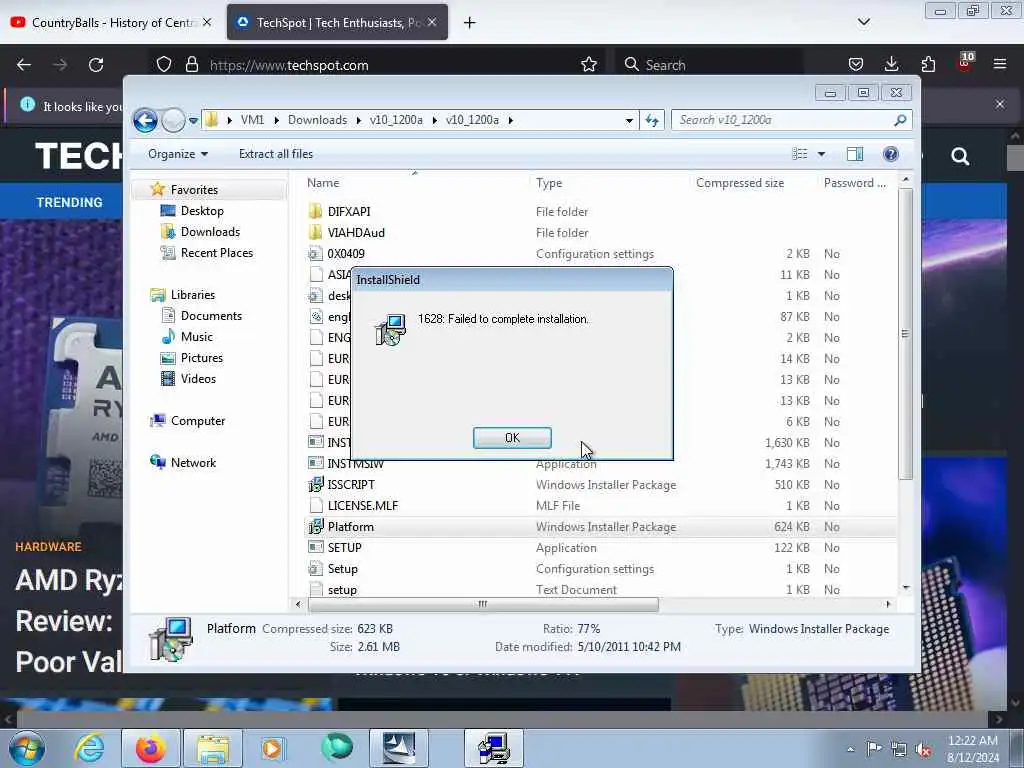Sort by Compressed size column header
1024x768 pixels.
[x=740, y=183]
